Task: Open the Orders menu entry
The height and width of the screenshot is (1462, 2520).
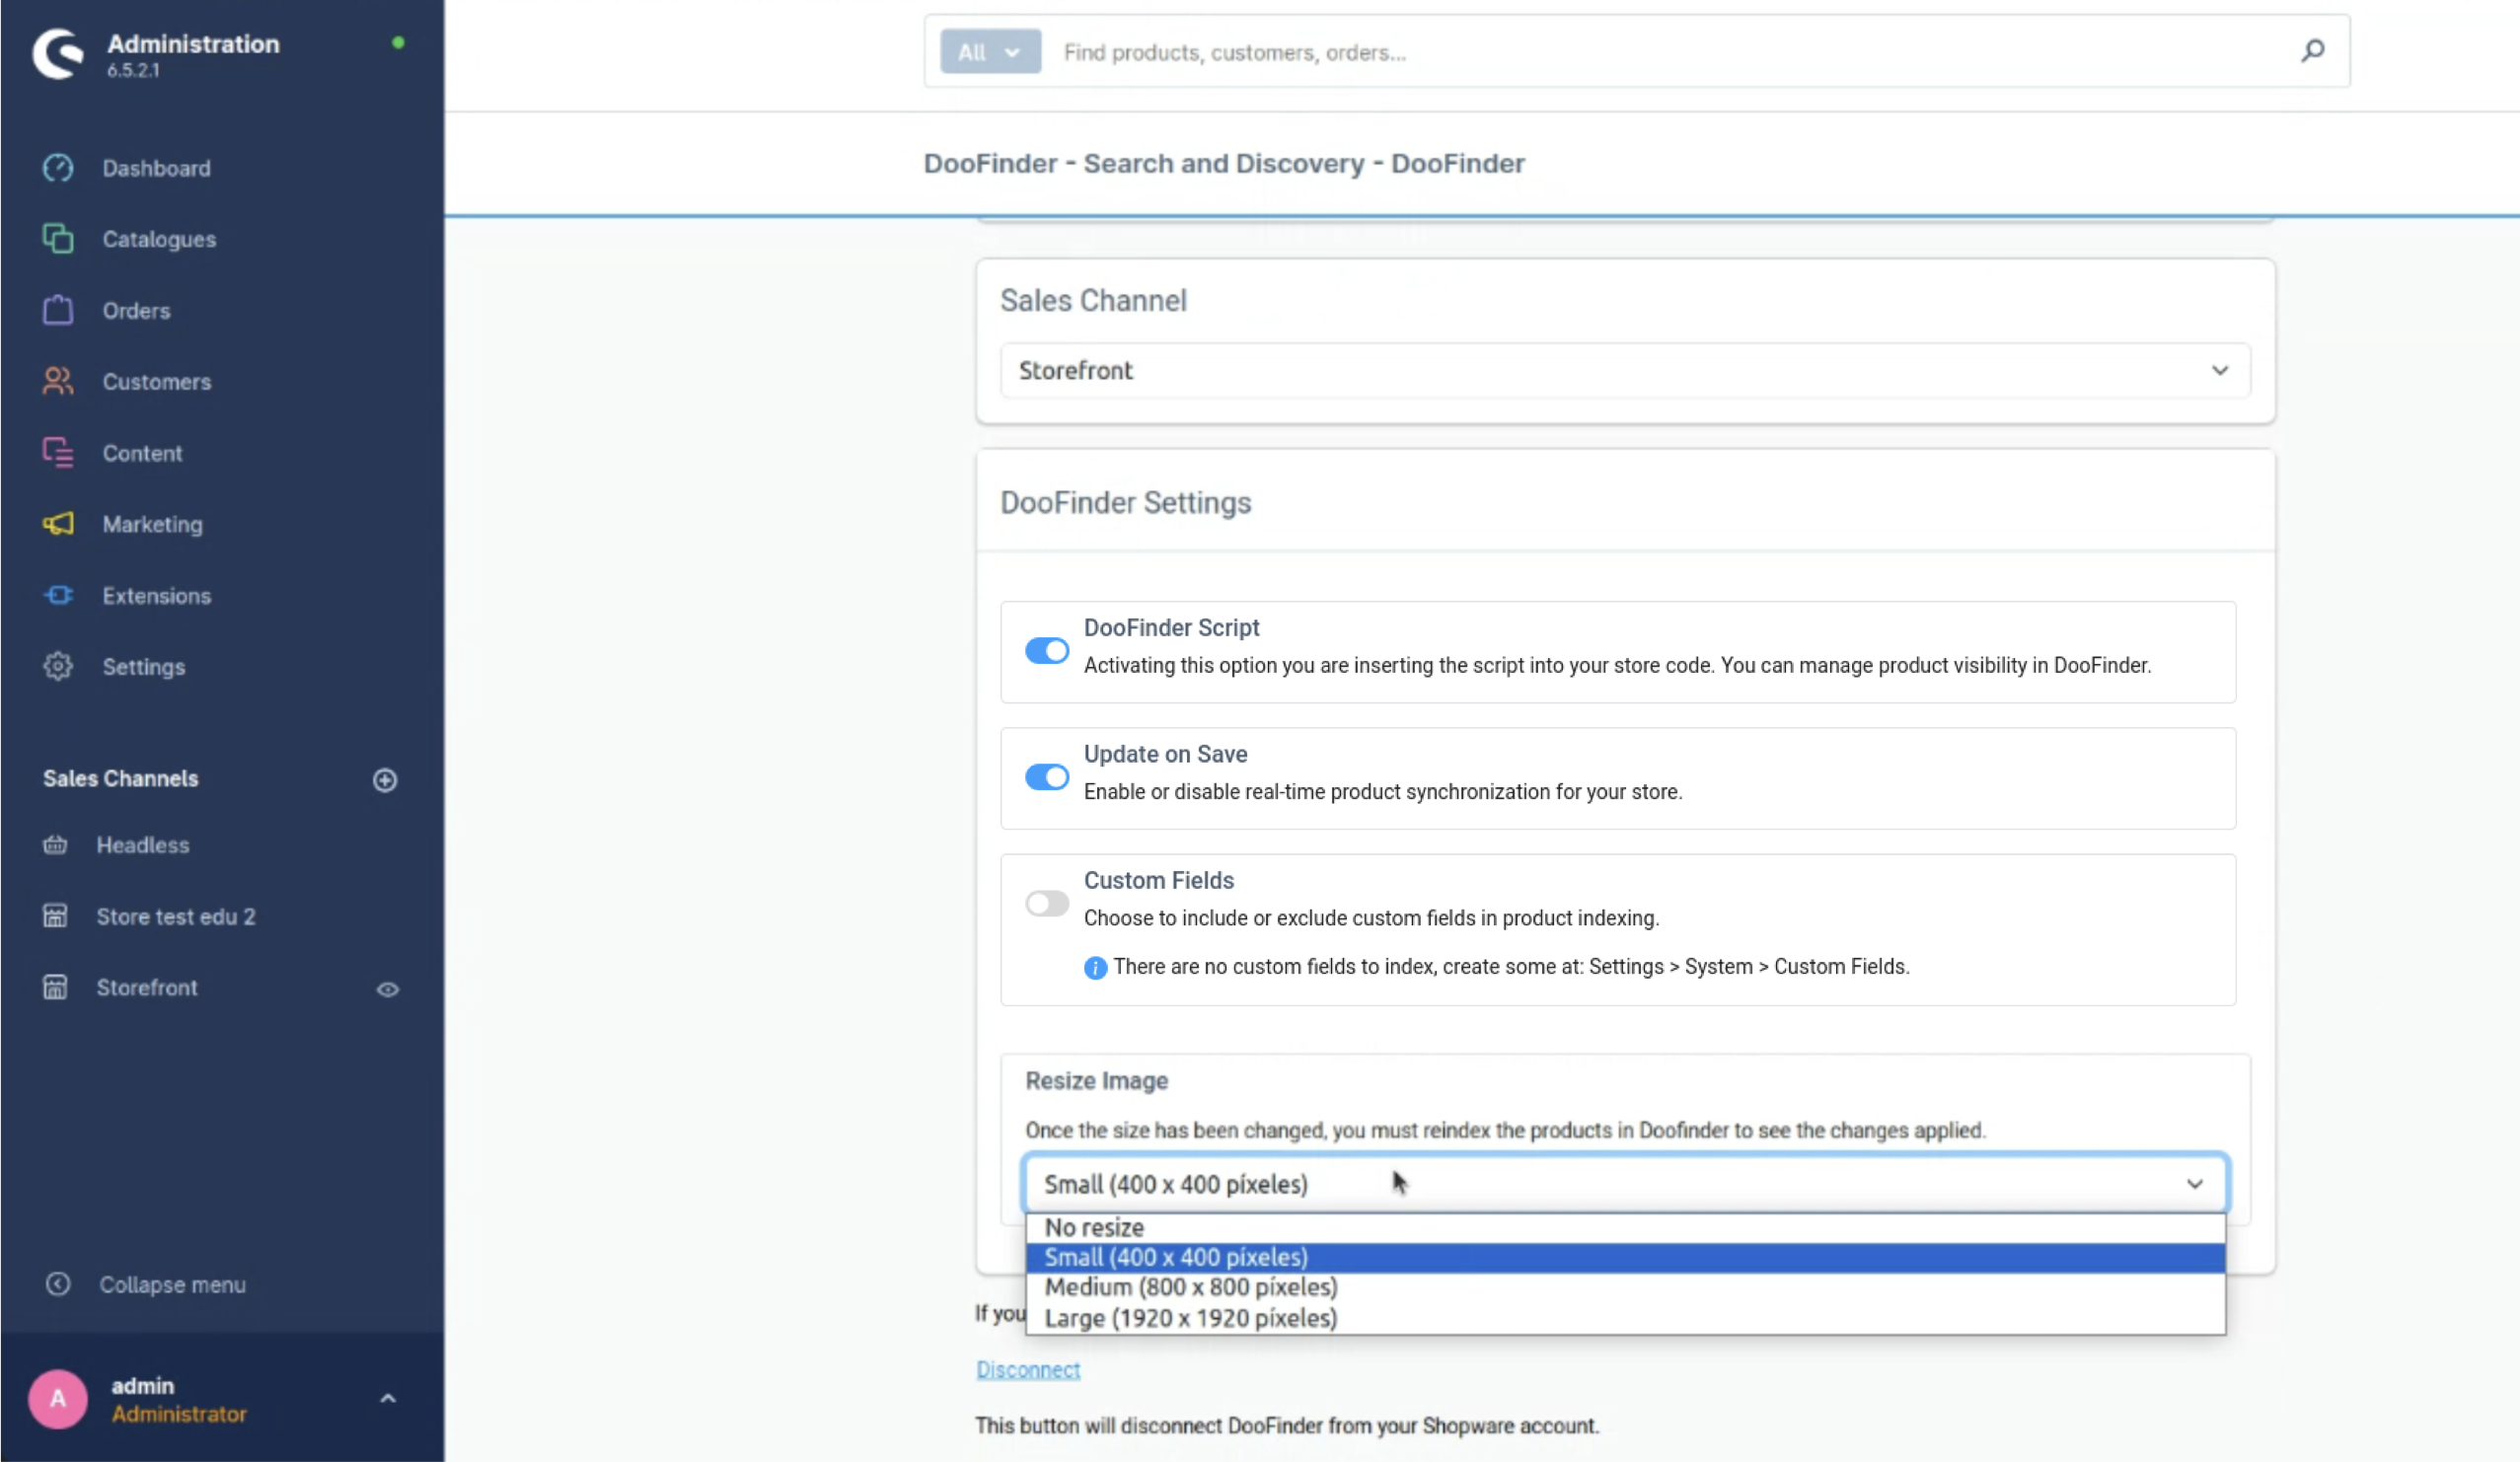Action: [136, 310]
